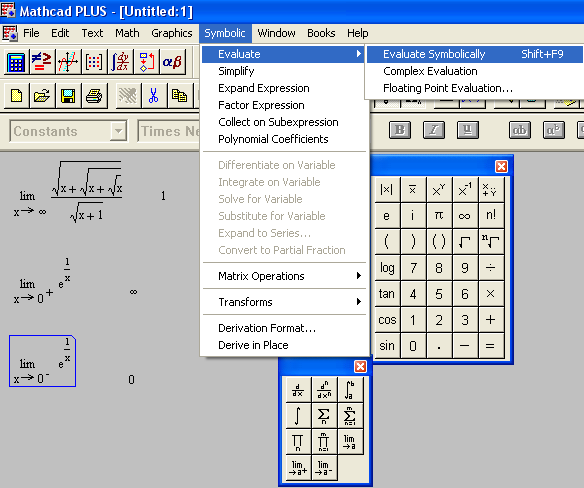584x488 pixels.
Task: Open the Greek symbols palette
Action: point(172,61)
